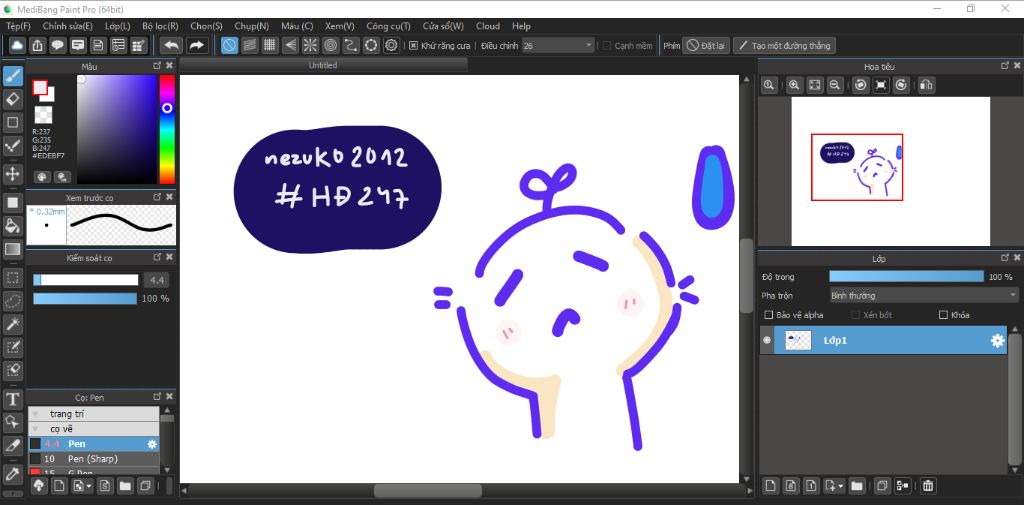Adjust Độ trong layer opacity slider

coord(906,277)
